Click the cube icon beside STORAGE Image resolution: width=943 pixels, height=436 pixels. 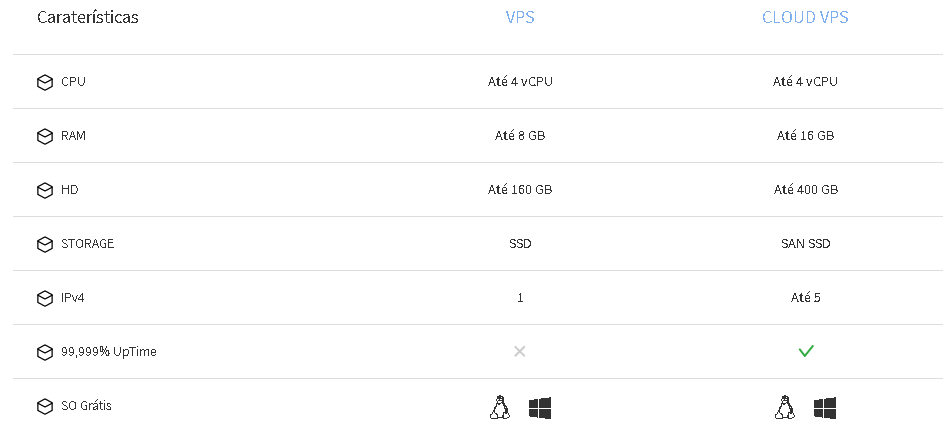pos(45,244)
